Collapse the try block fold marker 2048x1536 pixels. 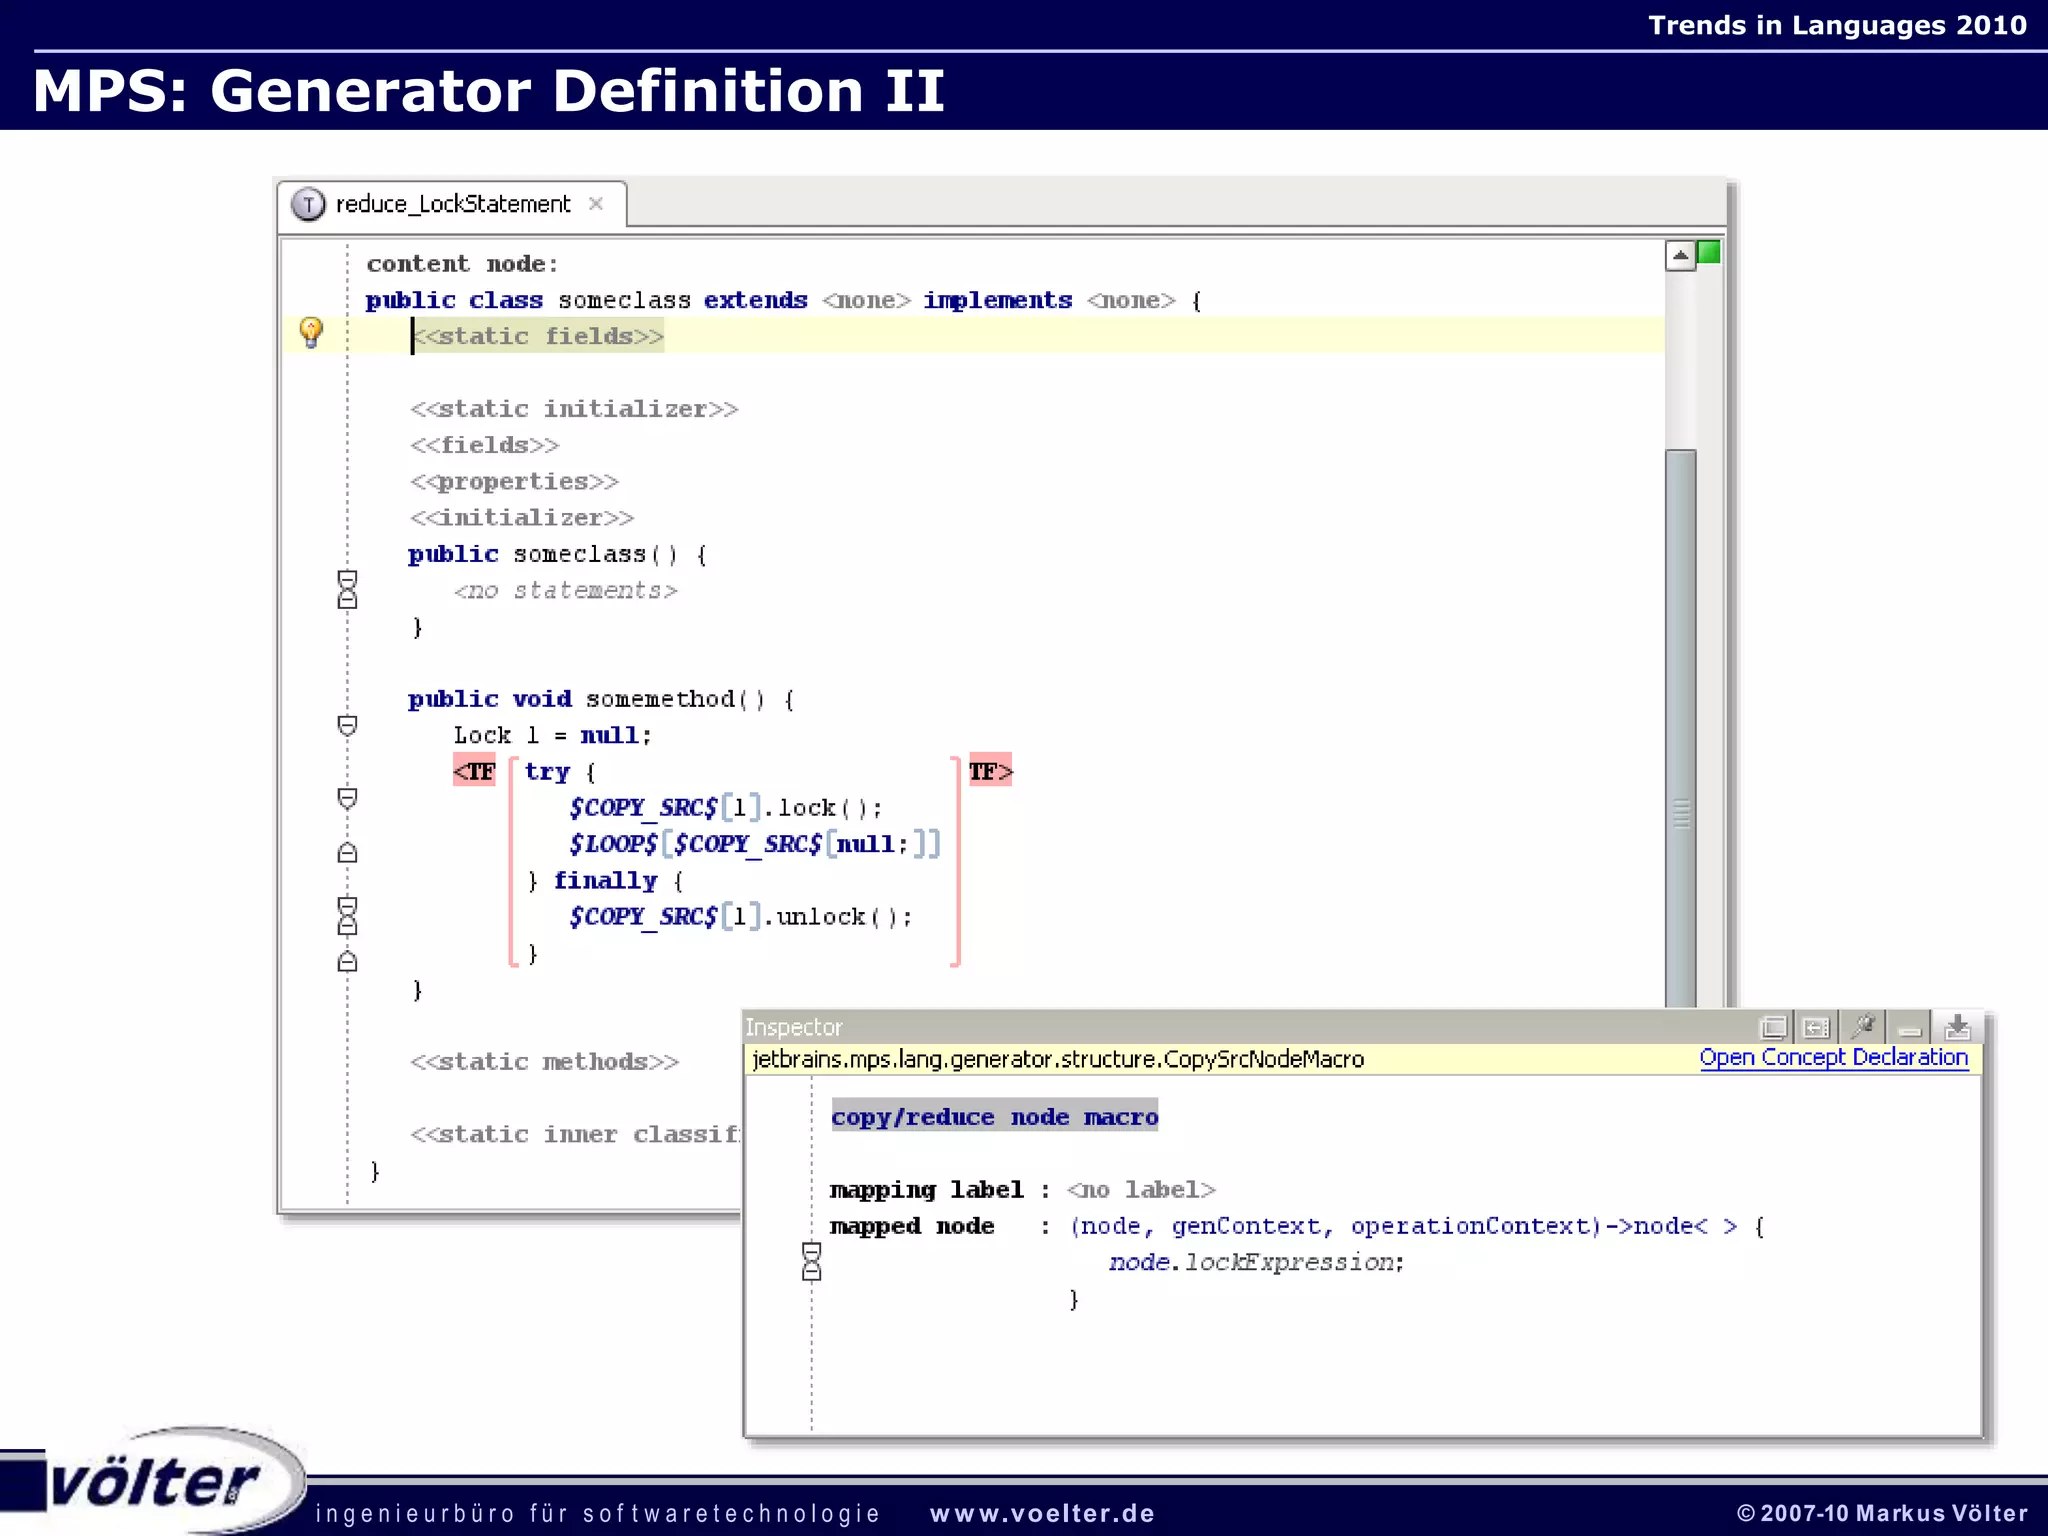(347, 798)
